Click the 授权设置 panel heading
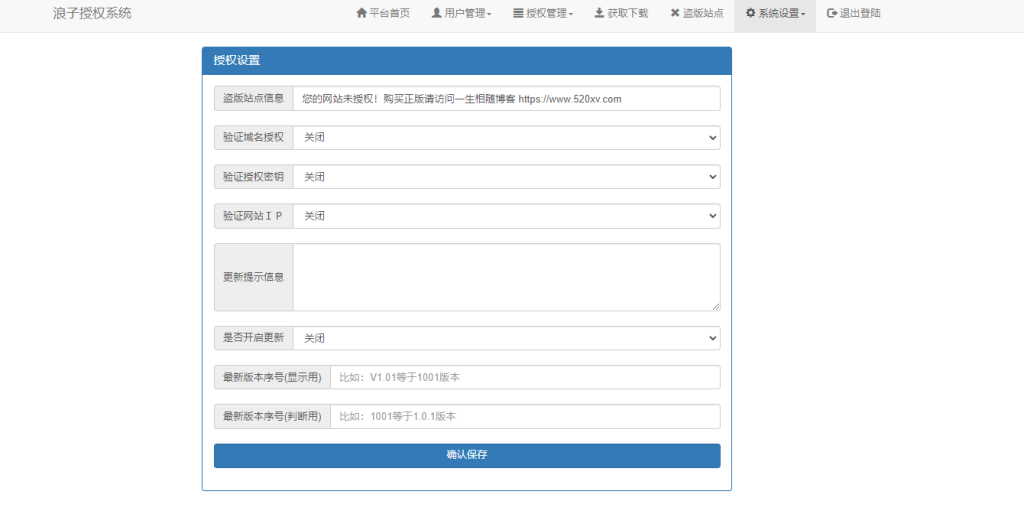The height and width of the screenshot is (527, 1024). click(x=466, y=61)
